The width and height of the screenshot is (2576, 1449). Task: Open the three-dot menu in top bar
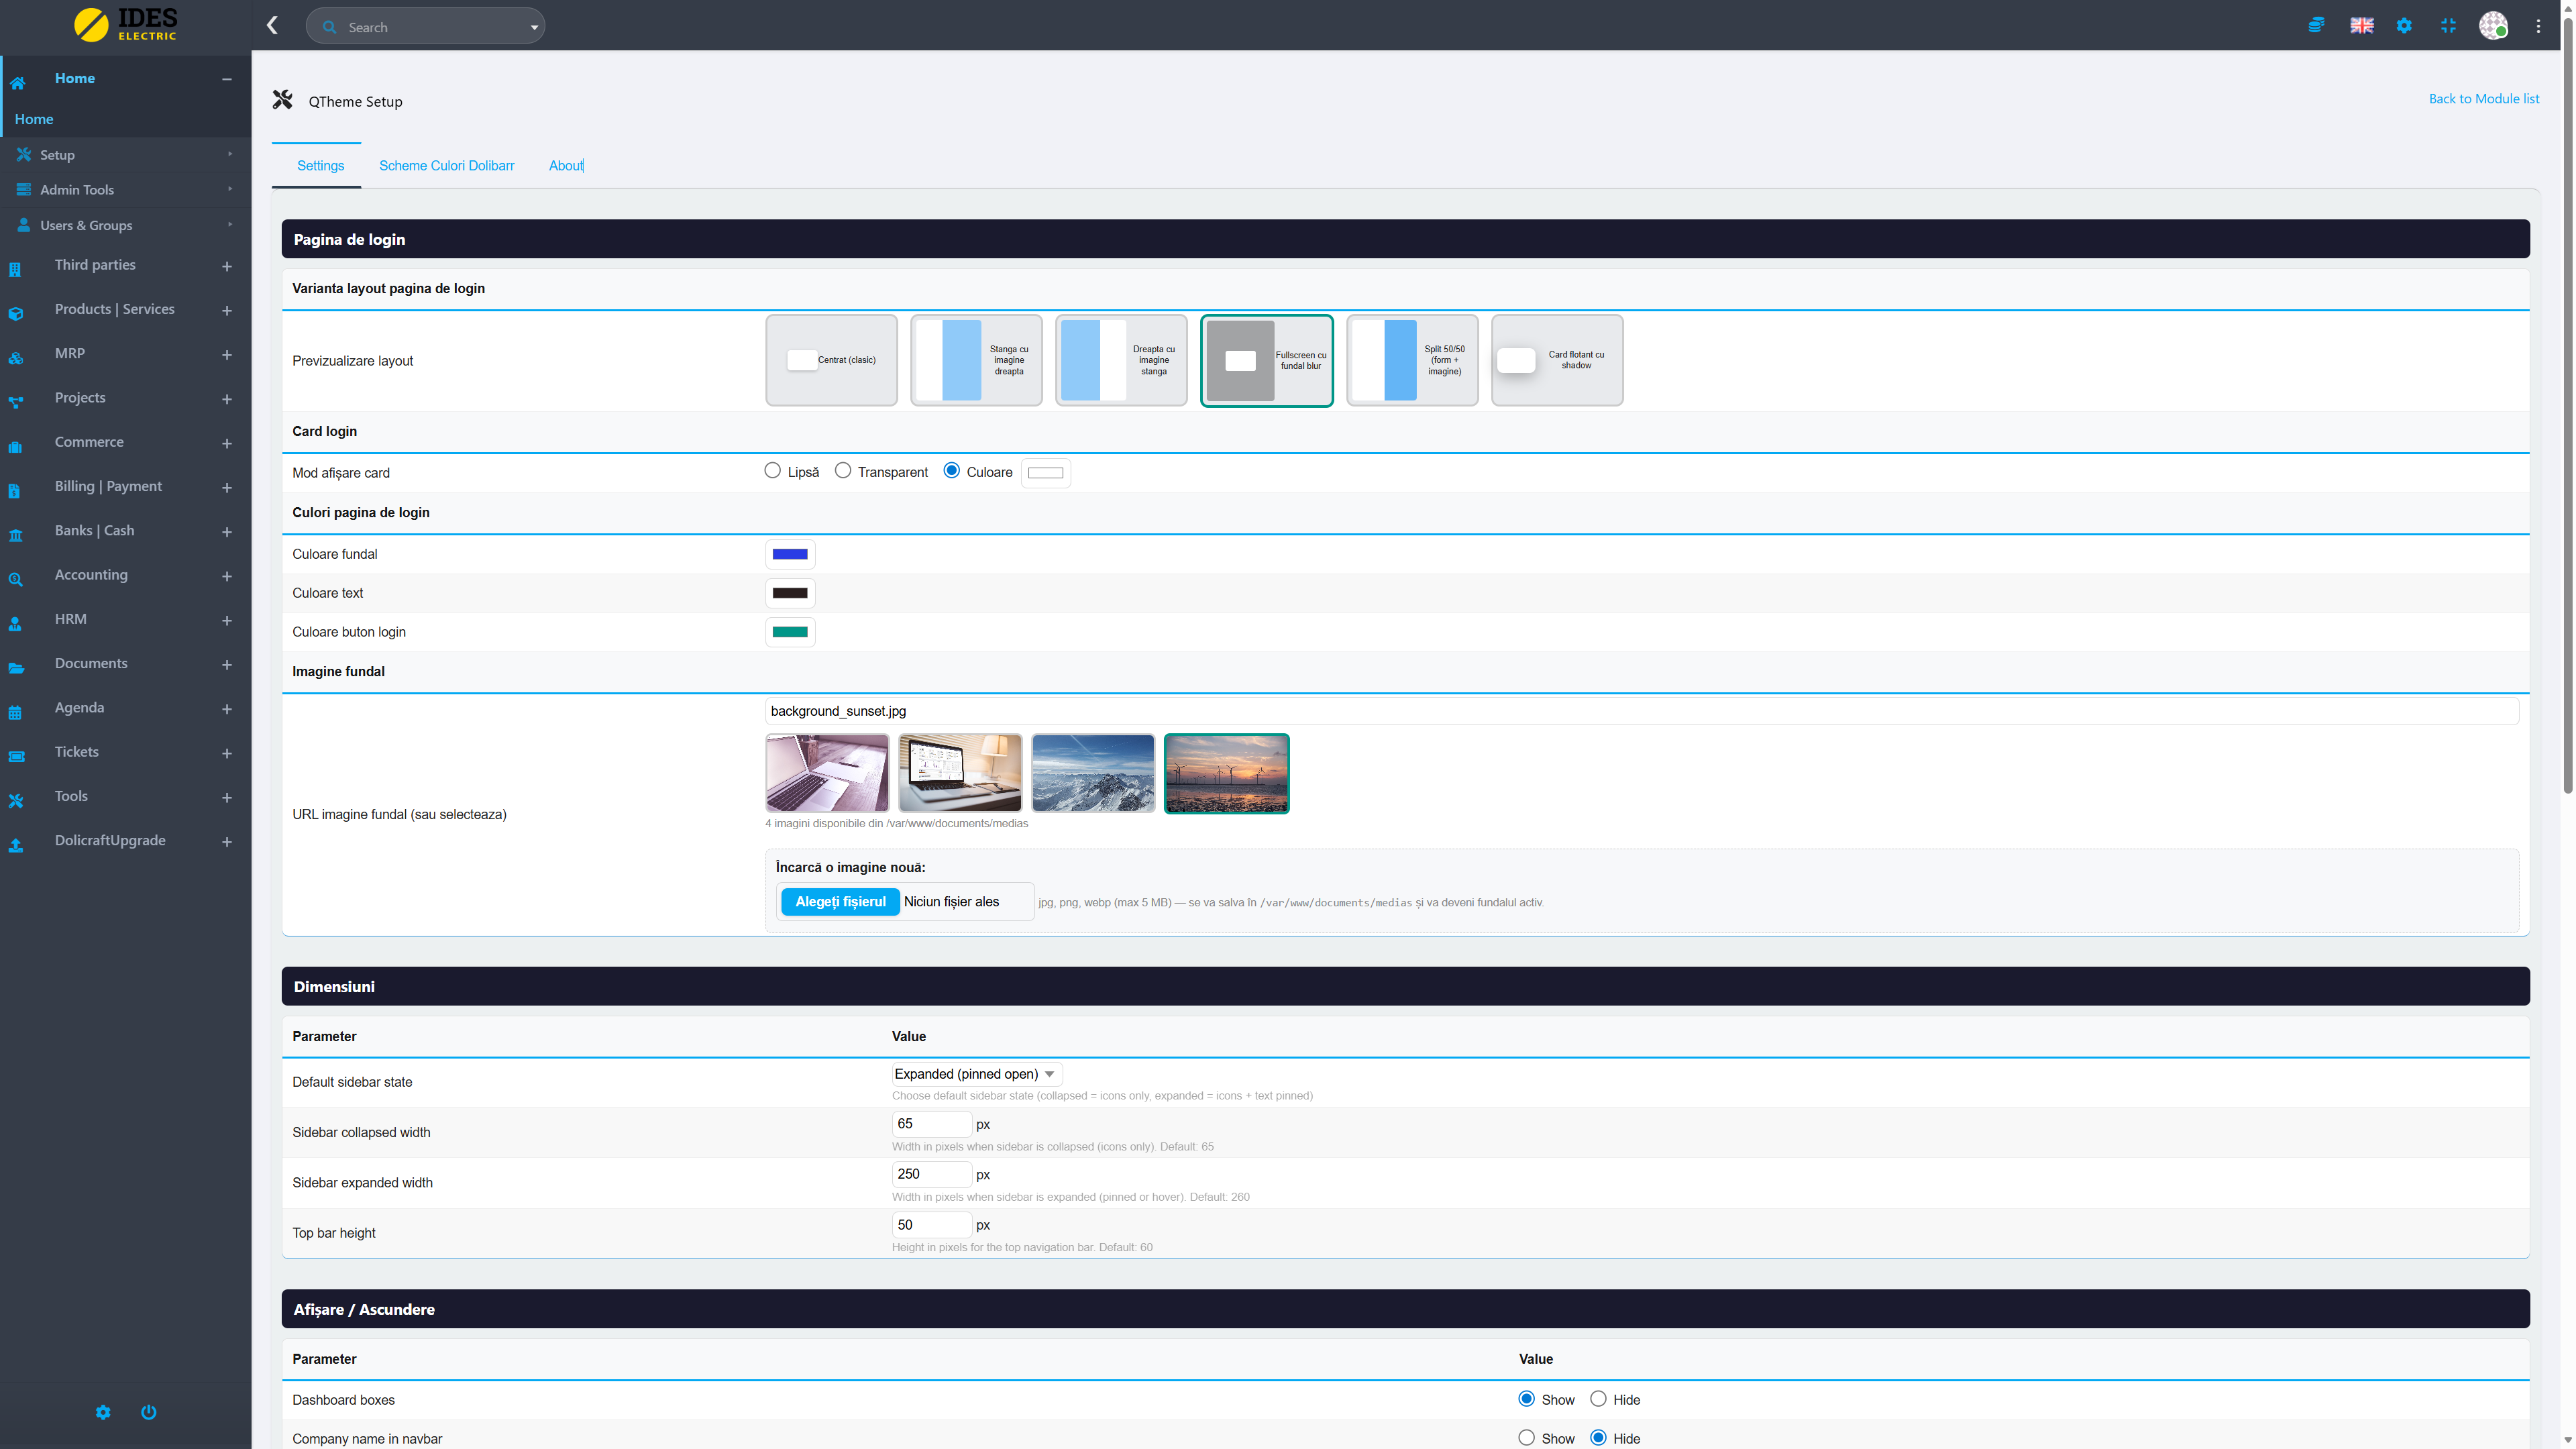coord(2538,26)
